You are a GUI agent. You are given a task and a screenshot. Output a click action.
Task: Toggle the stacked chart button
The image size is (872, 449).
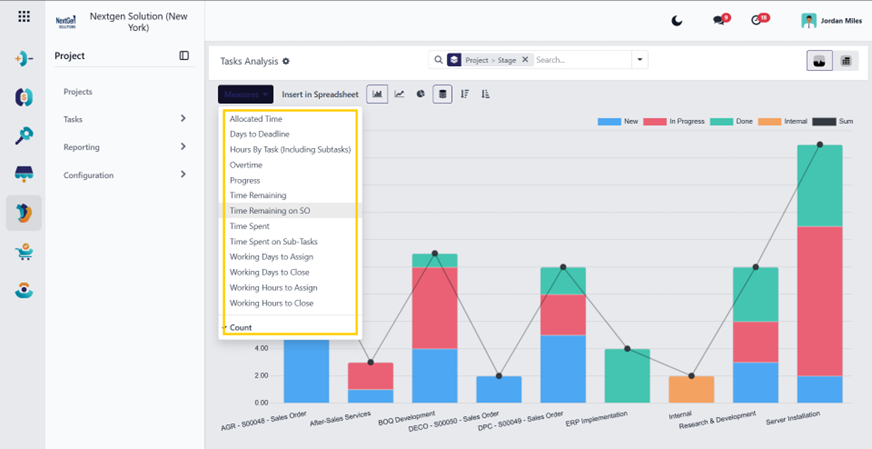tap(443, 94)
